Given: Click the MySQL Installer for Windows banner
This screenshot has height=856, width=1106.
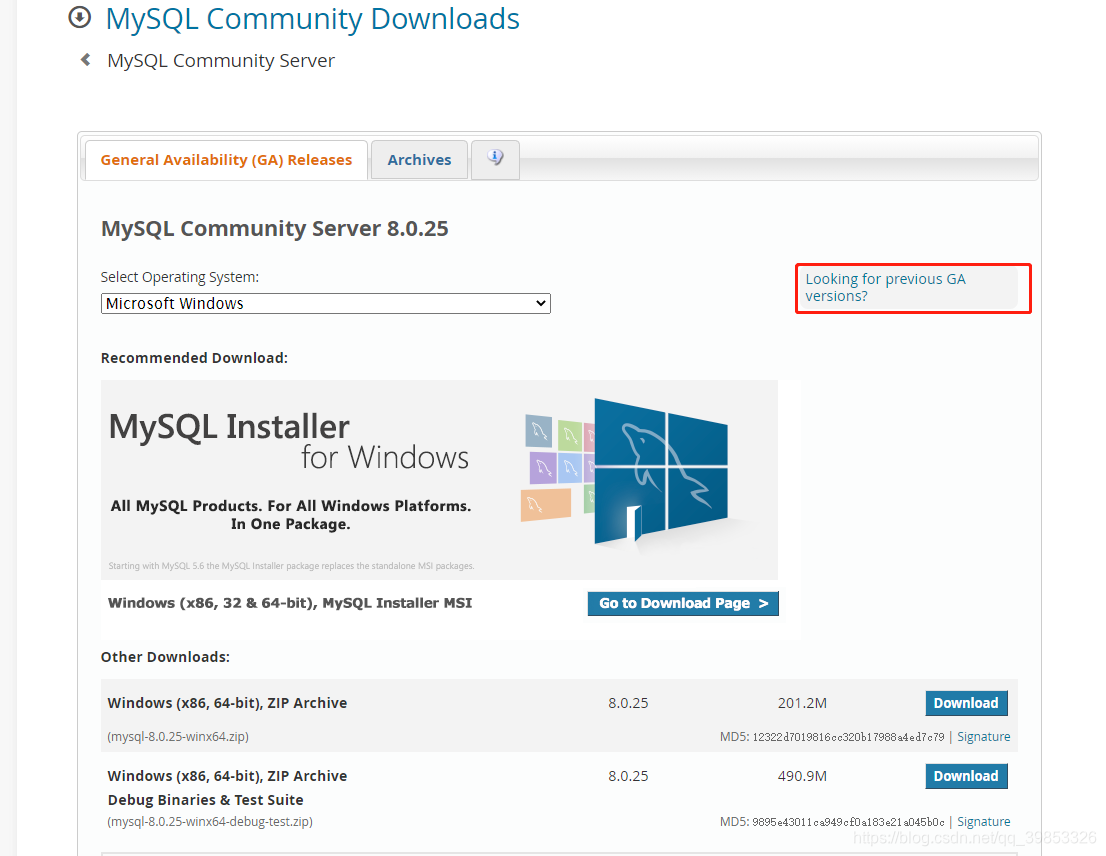Looking at the screenshot, I should tap(439, 479).
